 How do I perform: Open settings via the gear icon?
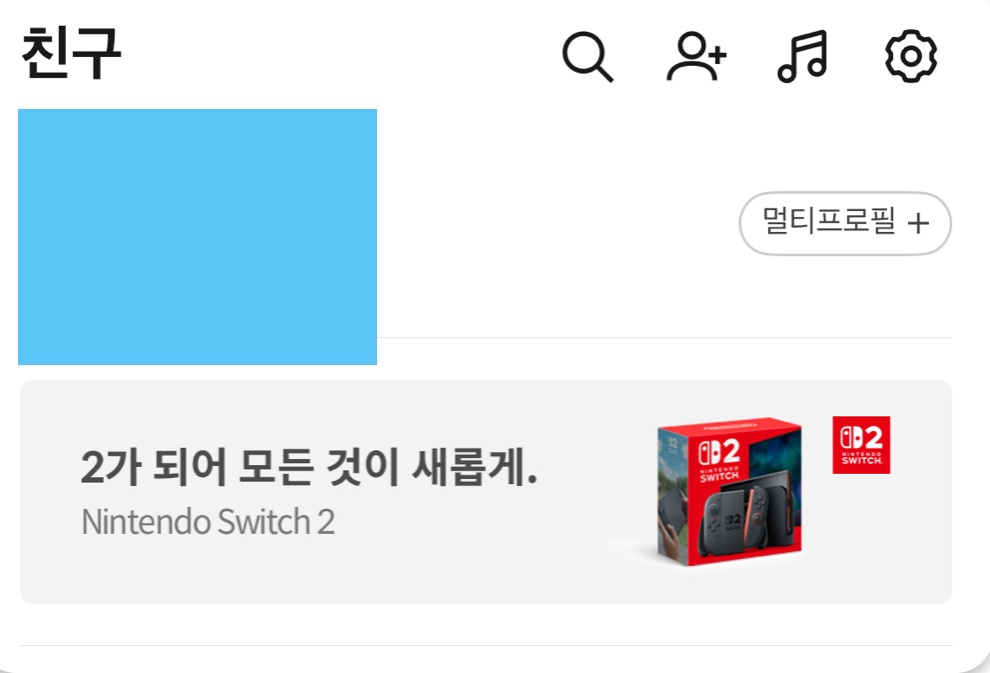(910, 56)
